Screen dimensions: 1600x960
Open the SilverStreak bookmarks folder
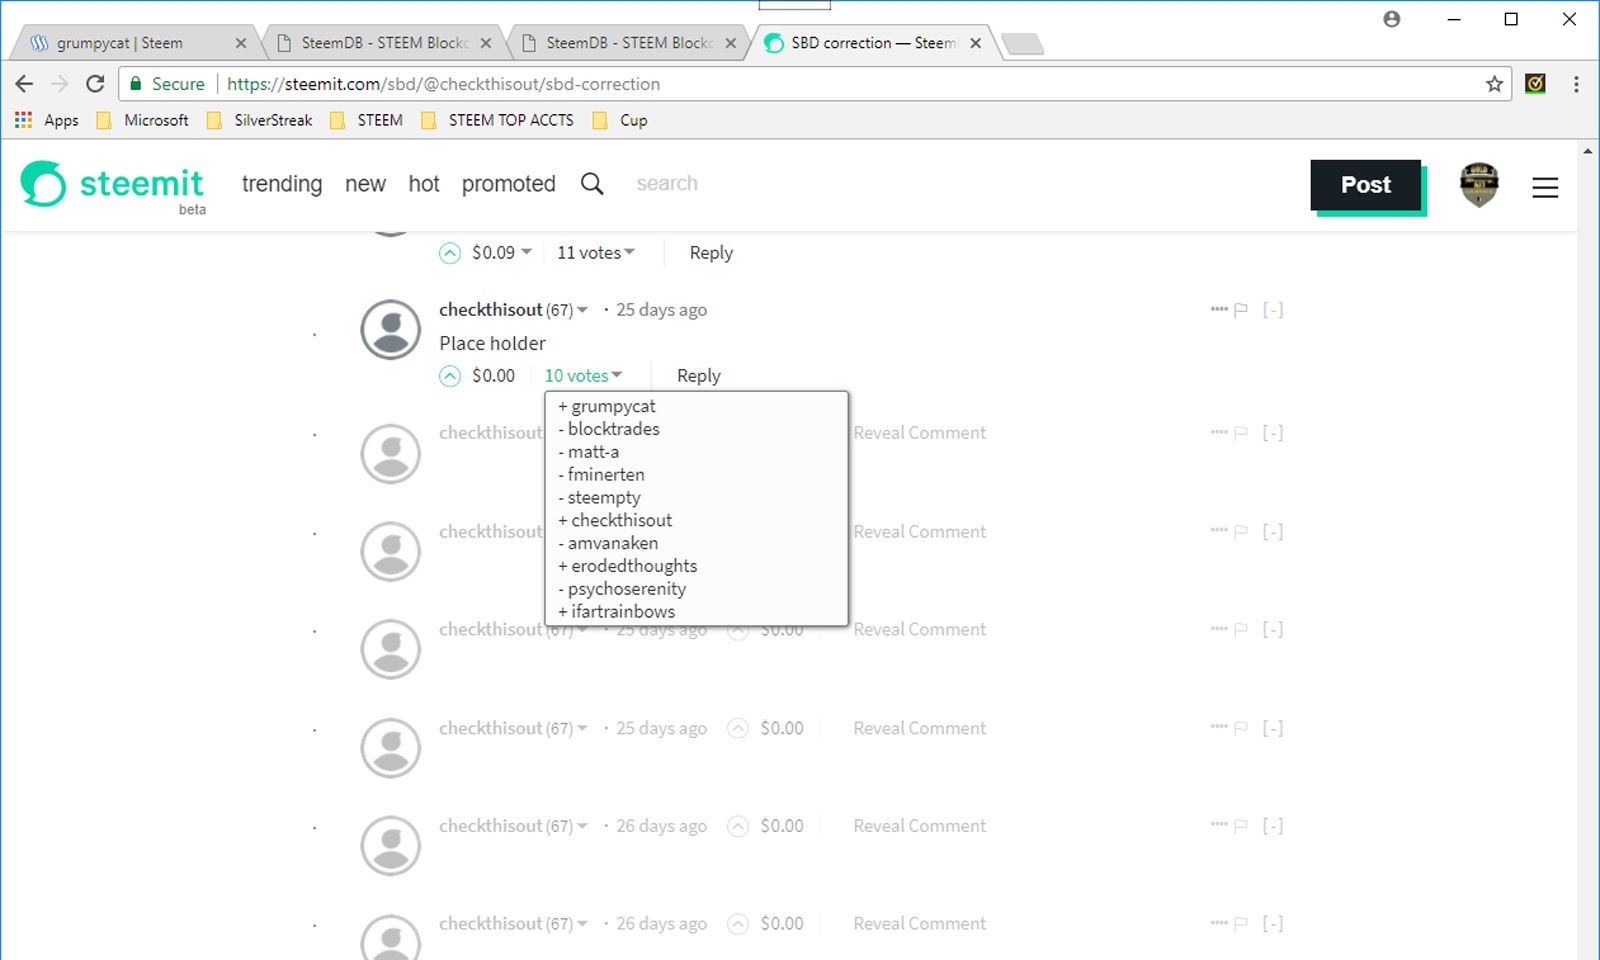(260, 120)
